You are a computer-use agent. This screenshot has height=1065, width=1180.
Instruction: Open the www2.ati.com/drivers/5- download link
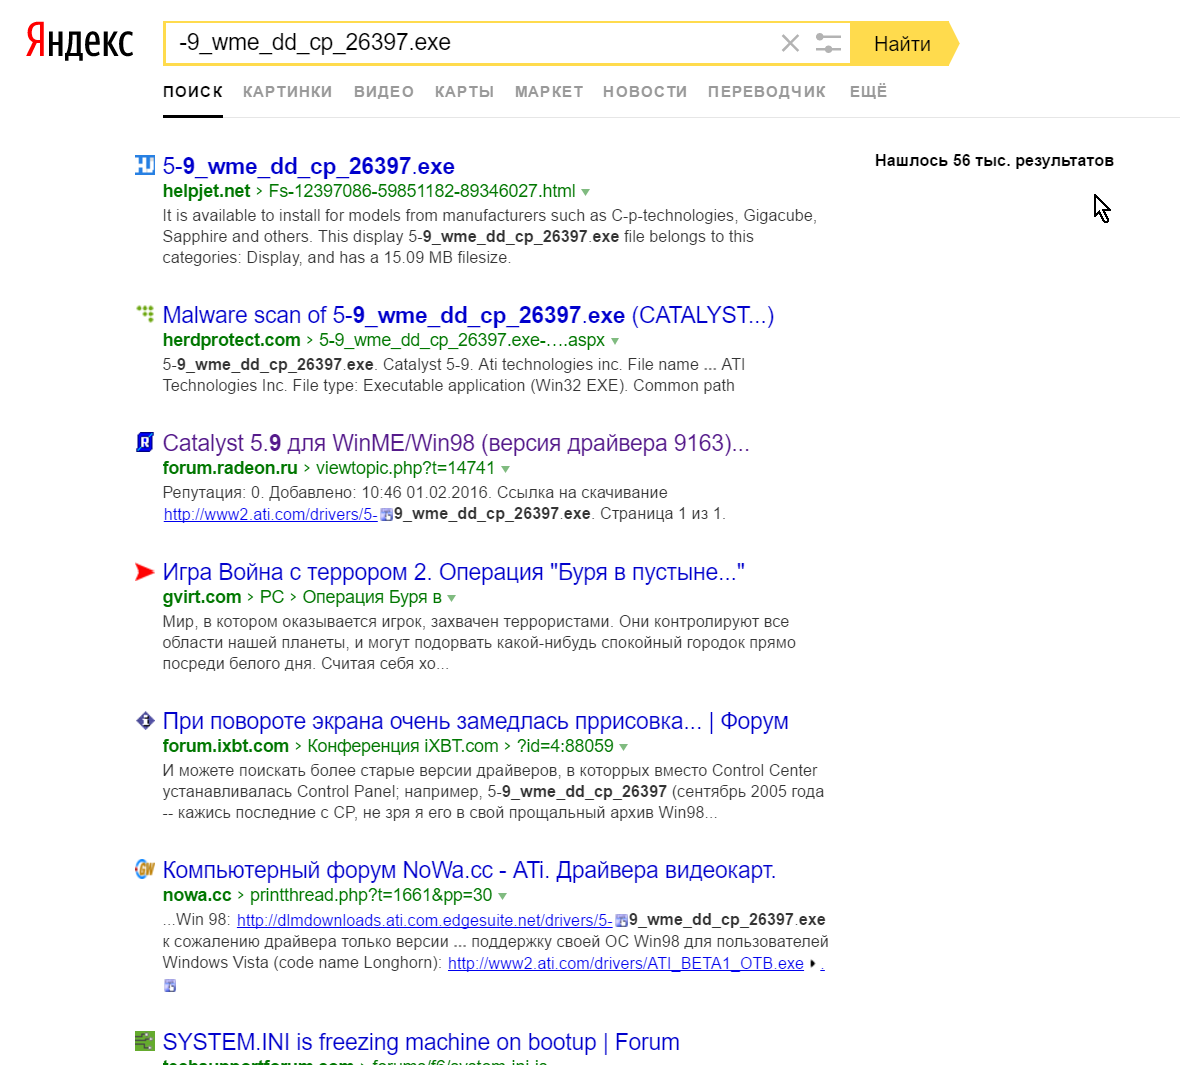click(270, 514)
